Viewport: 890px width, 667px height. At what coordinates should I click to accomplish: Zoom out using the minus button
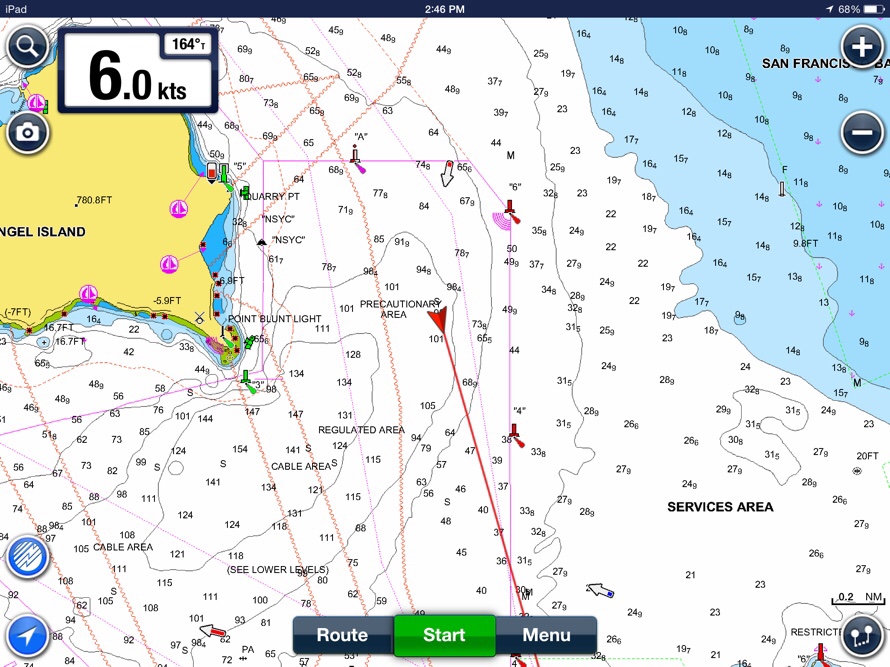[861, 132]
